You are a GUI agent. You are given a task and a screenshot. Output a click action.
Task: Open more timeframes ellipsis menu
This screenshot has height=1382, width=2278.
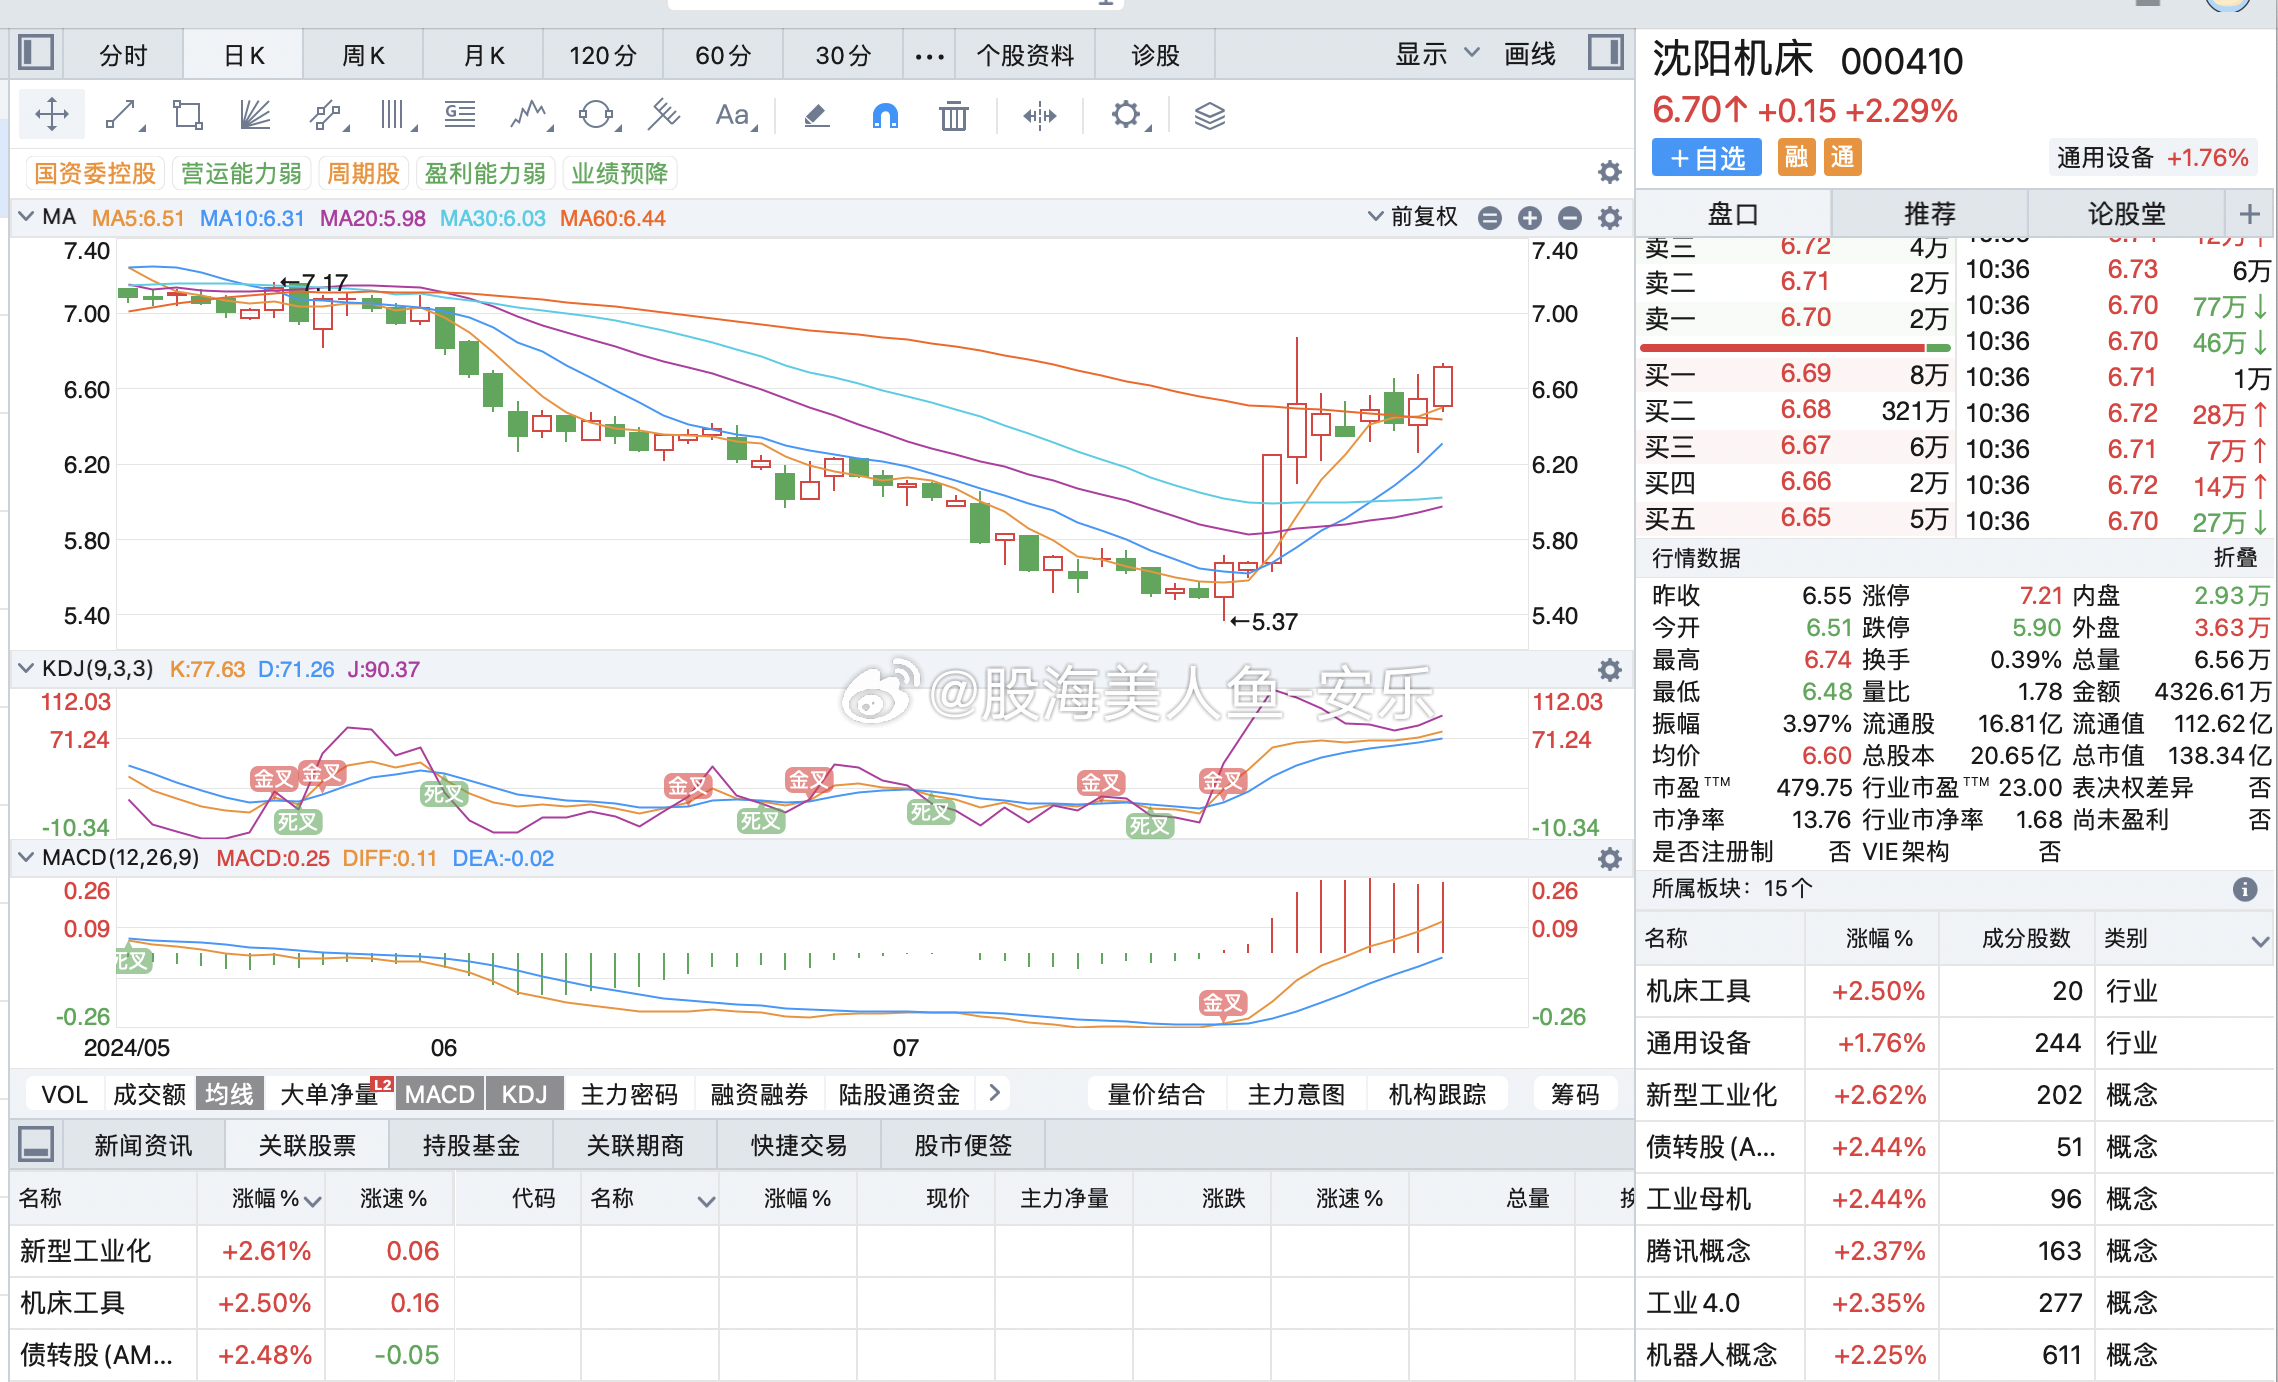pyautogui.click(x=929, y=55)
